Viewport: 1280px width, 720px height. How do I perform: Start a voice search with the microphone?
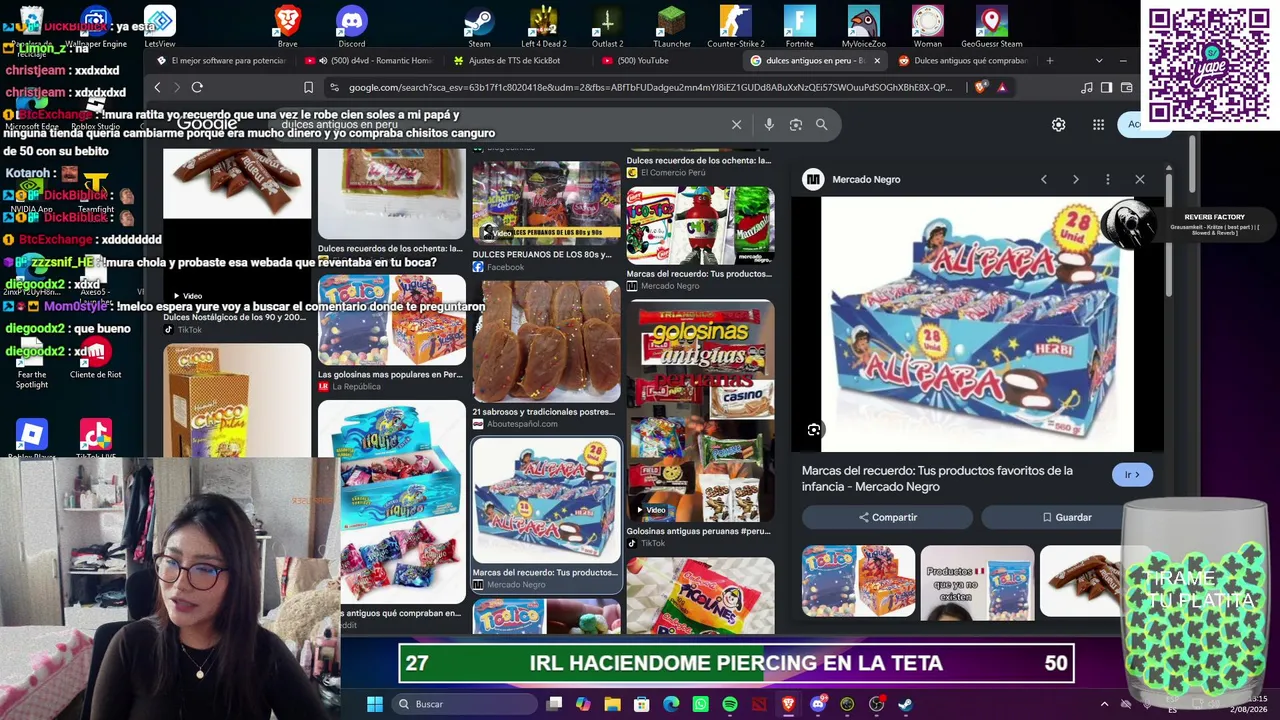coord(768,125)
